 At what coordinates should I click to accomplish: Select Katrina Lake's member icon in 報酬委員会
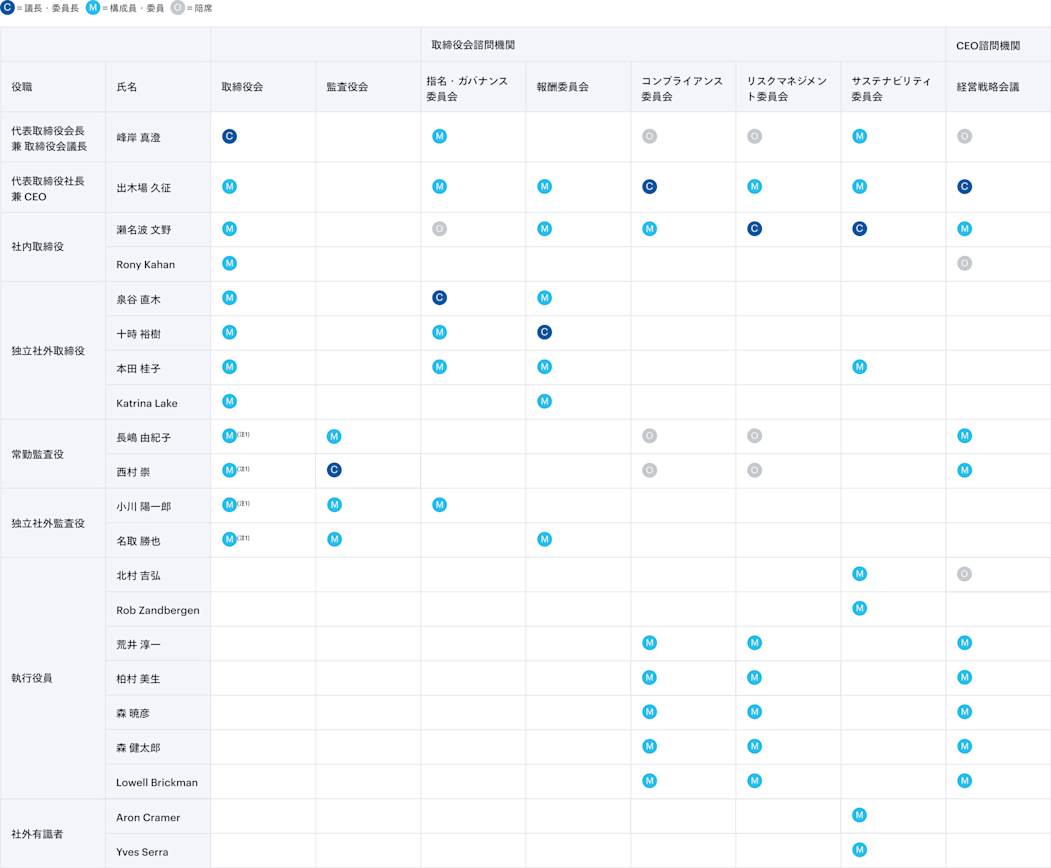click(x=544, y=402)
